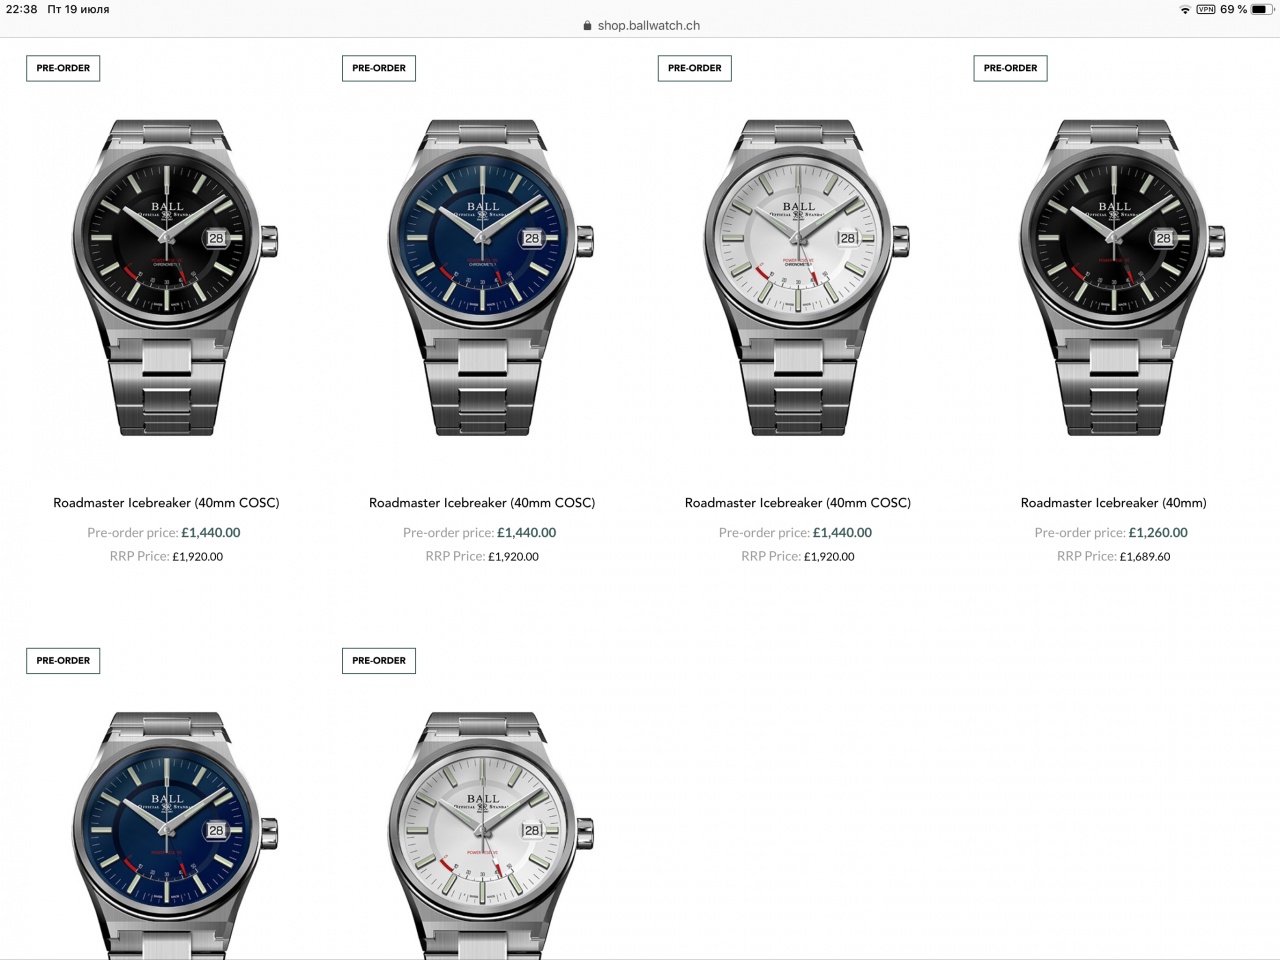Tap the Wi-Fi status icon

[x=1185, y=9]
